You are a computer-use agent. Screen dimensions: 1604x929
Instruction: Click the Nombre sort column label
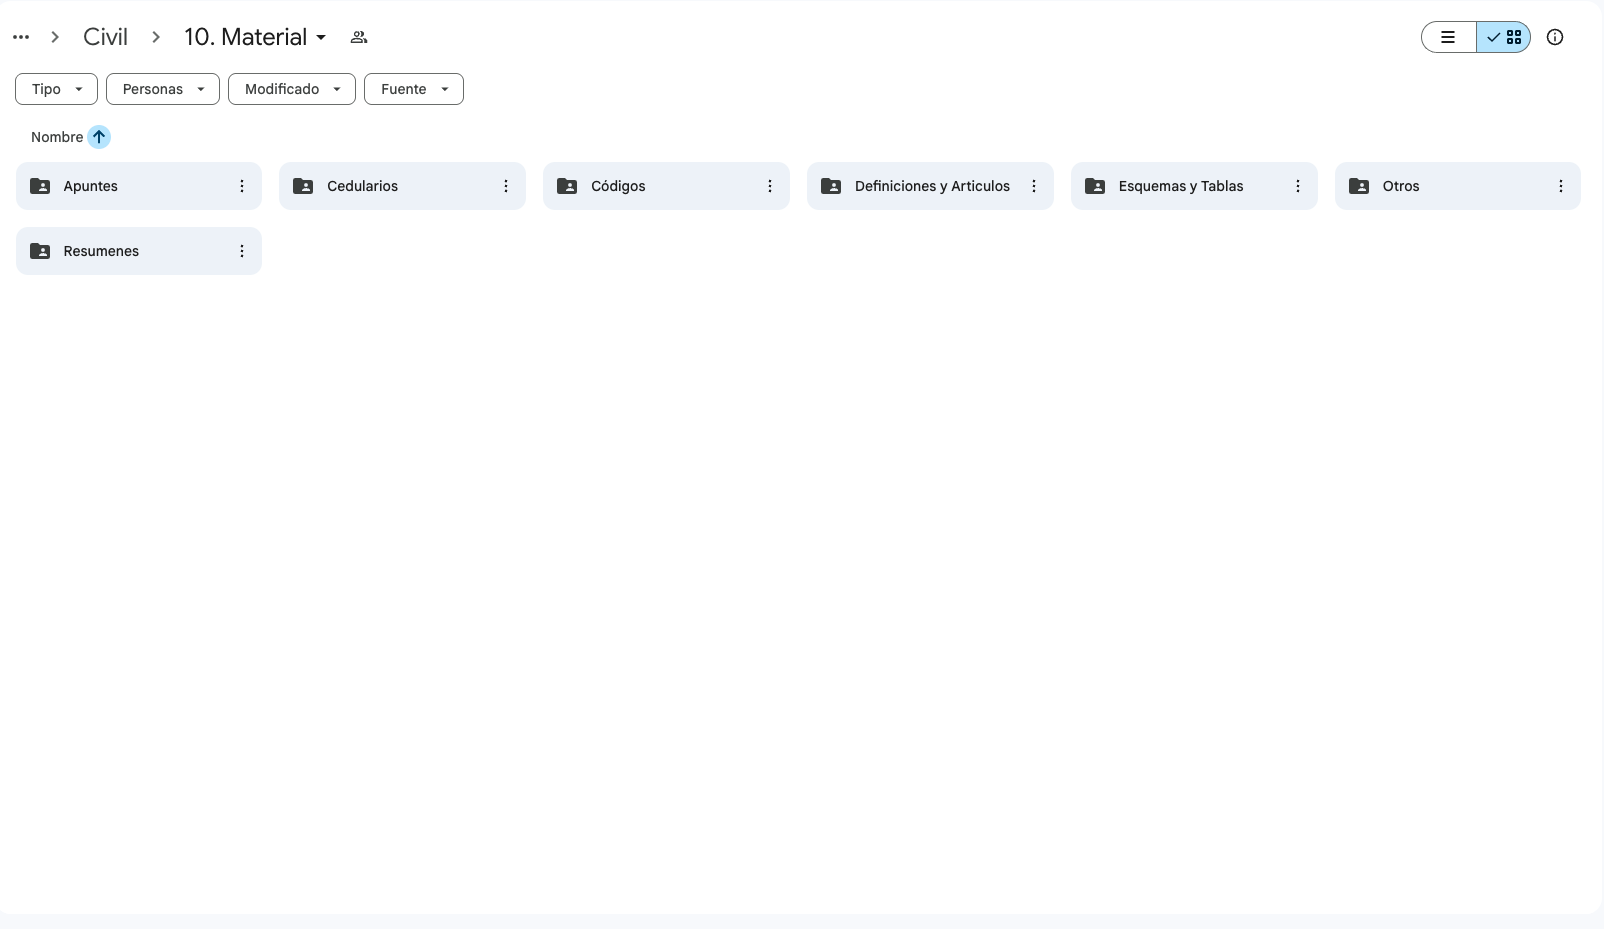[57, 137]
